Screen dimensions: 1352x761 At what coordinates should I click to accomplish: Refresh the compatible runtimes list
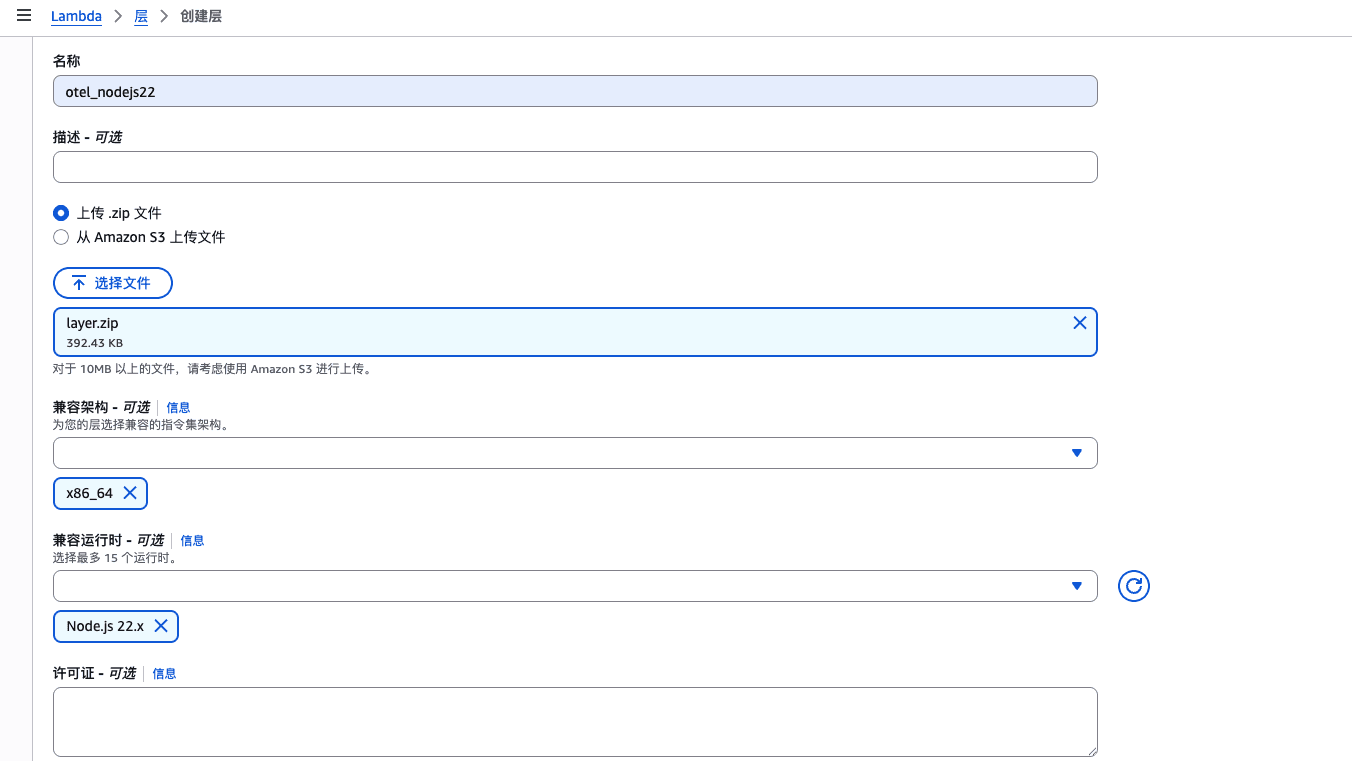point(1133,586)
